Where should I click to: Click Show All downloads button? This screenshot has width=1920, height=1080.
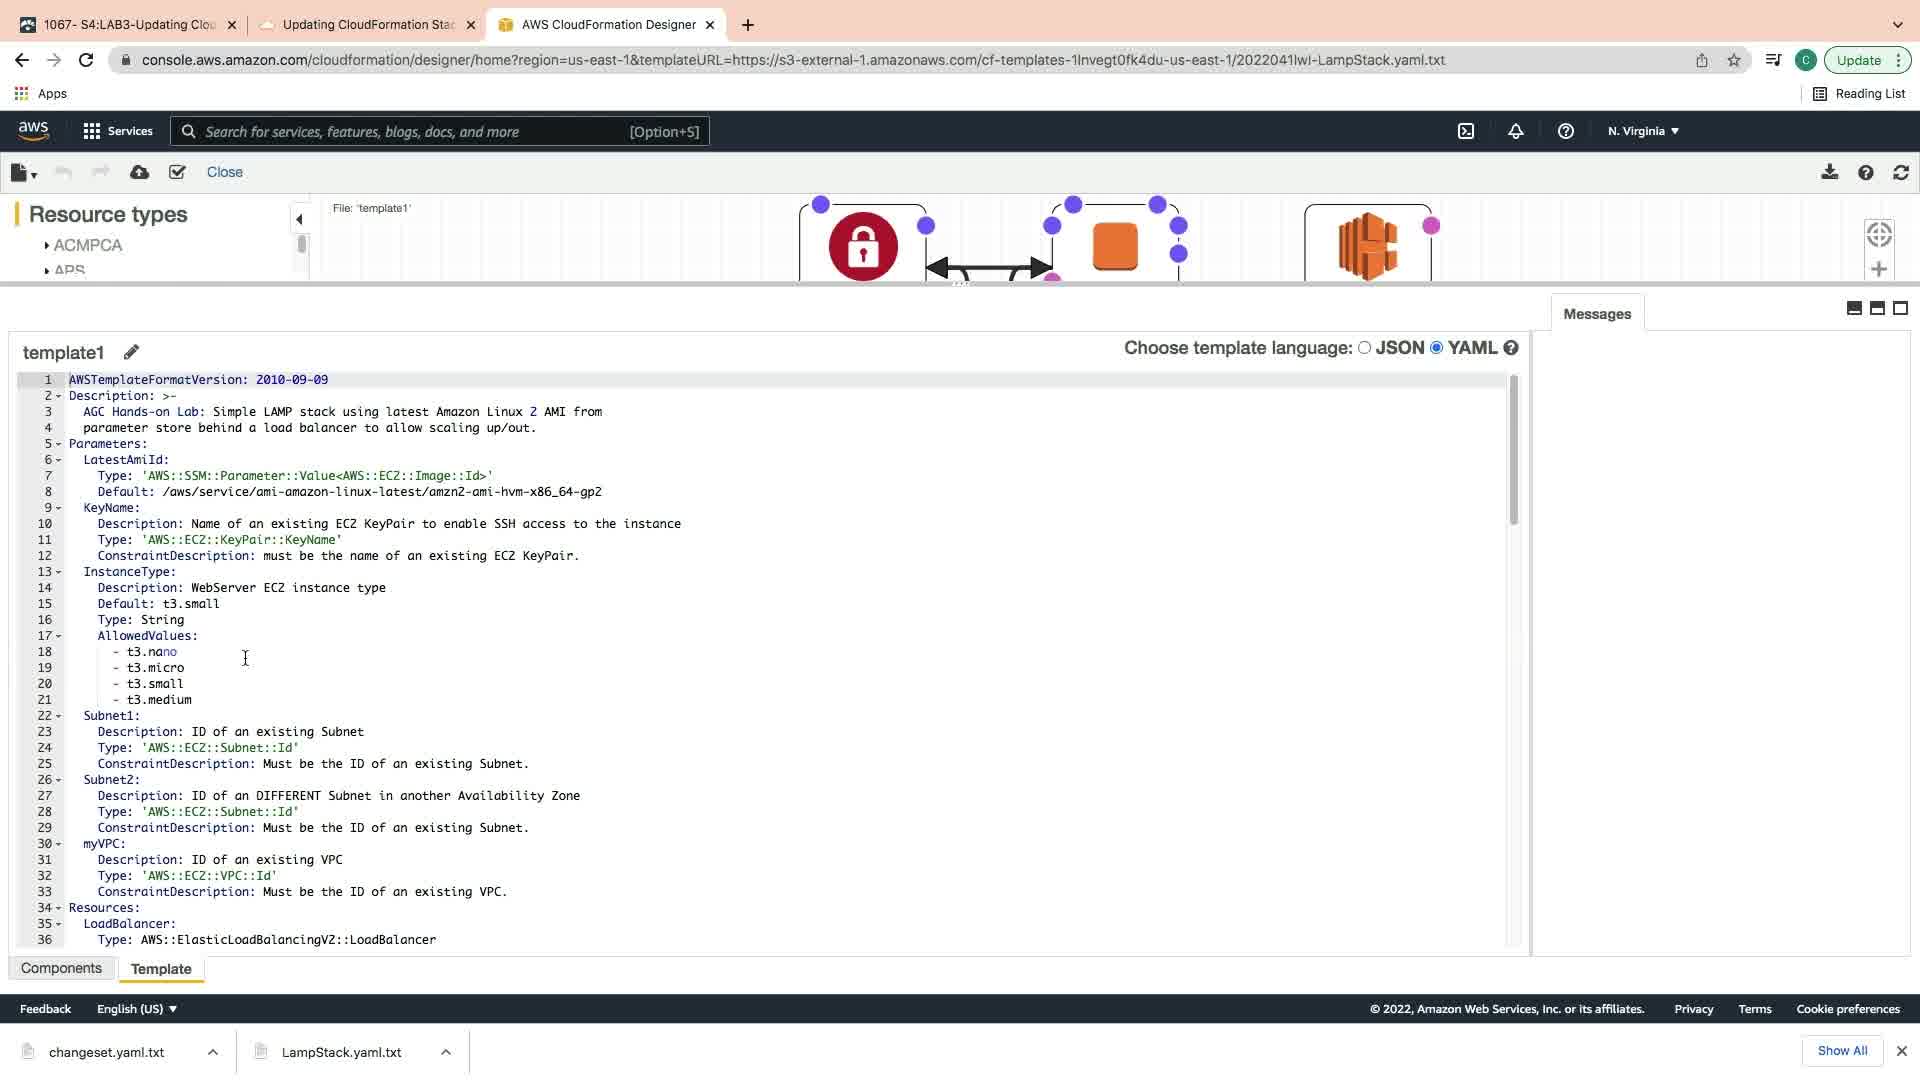coord(1842,1051)
